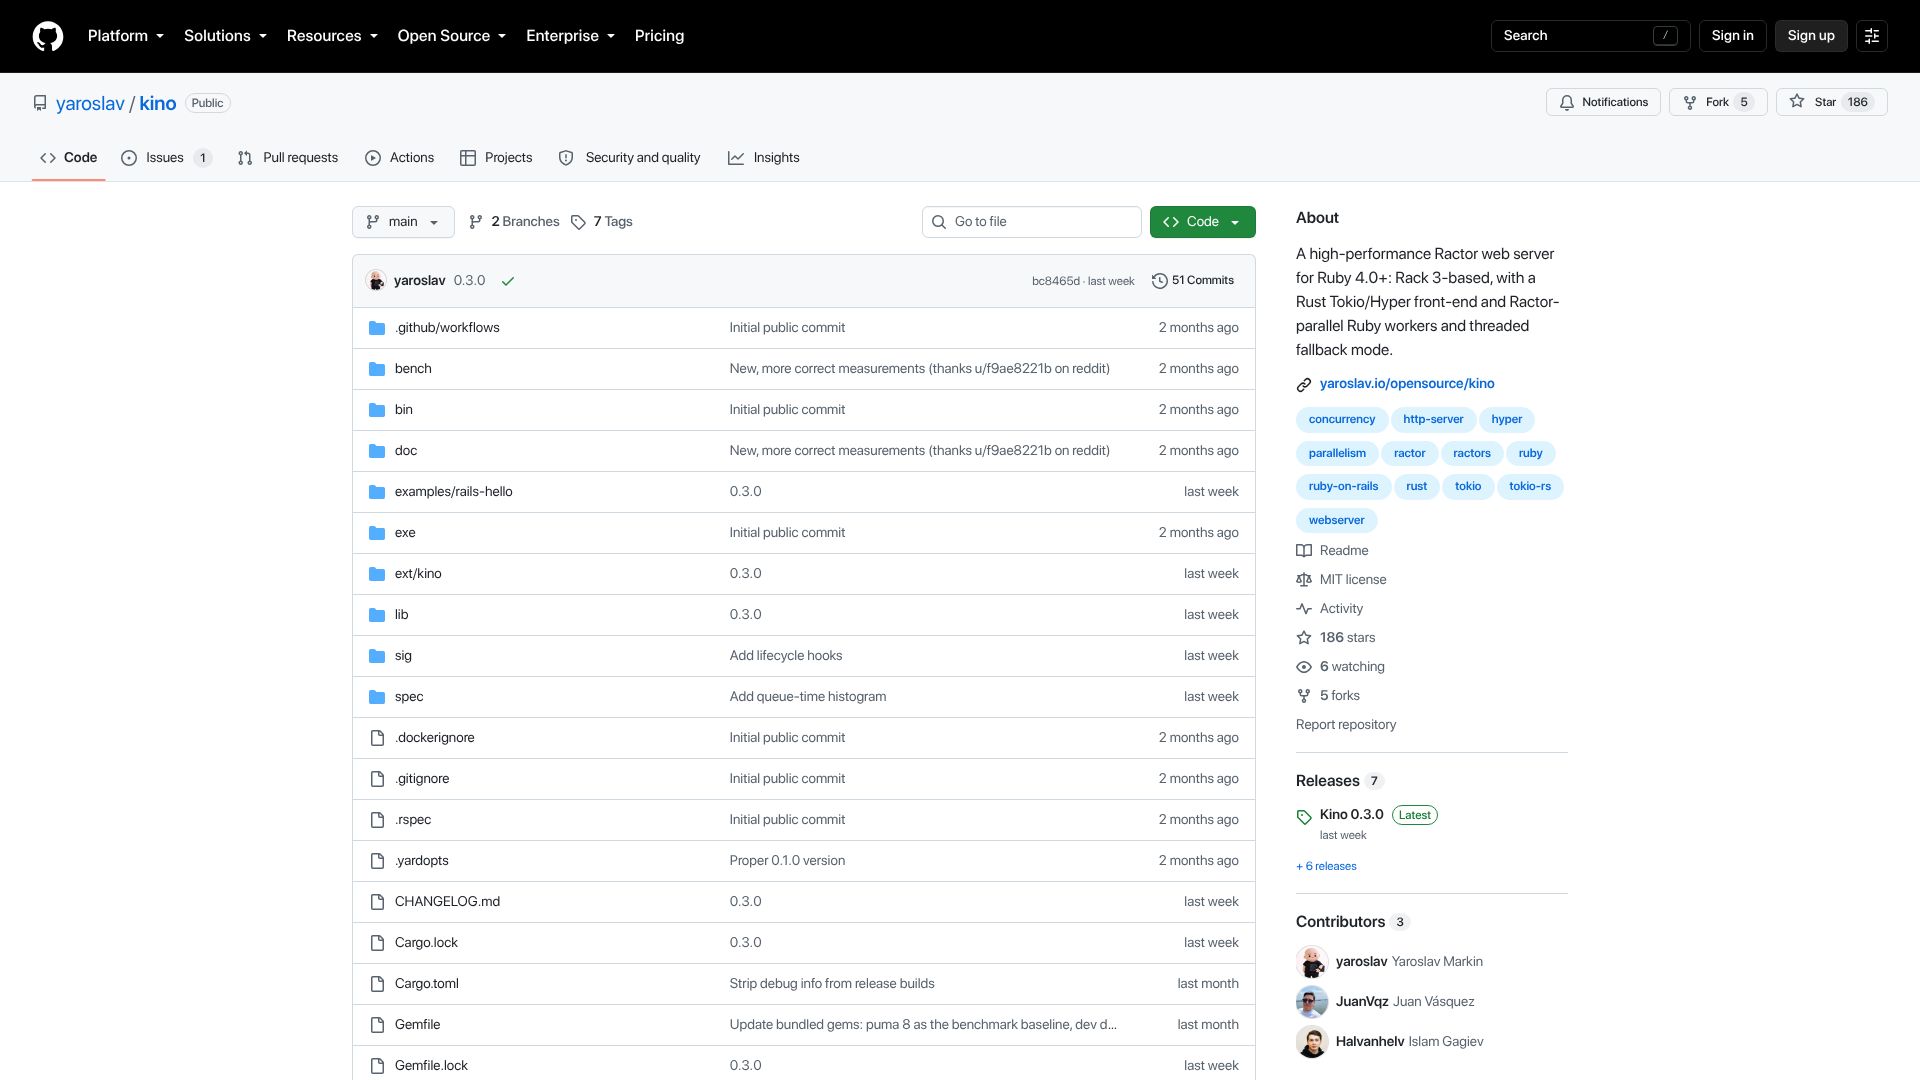Expand the Enterprise menu
1920x1080 pixels.
click(x=570, y=36)
